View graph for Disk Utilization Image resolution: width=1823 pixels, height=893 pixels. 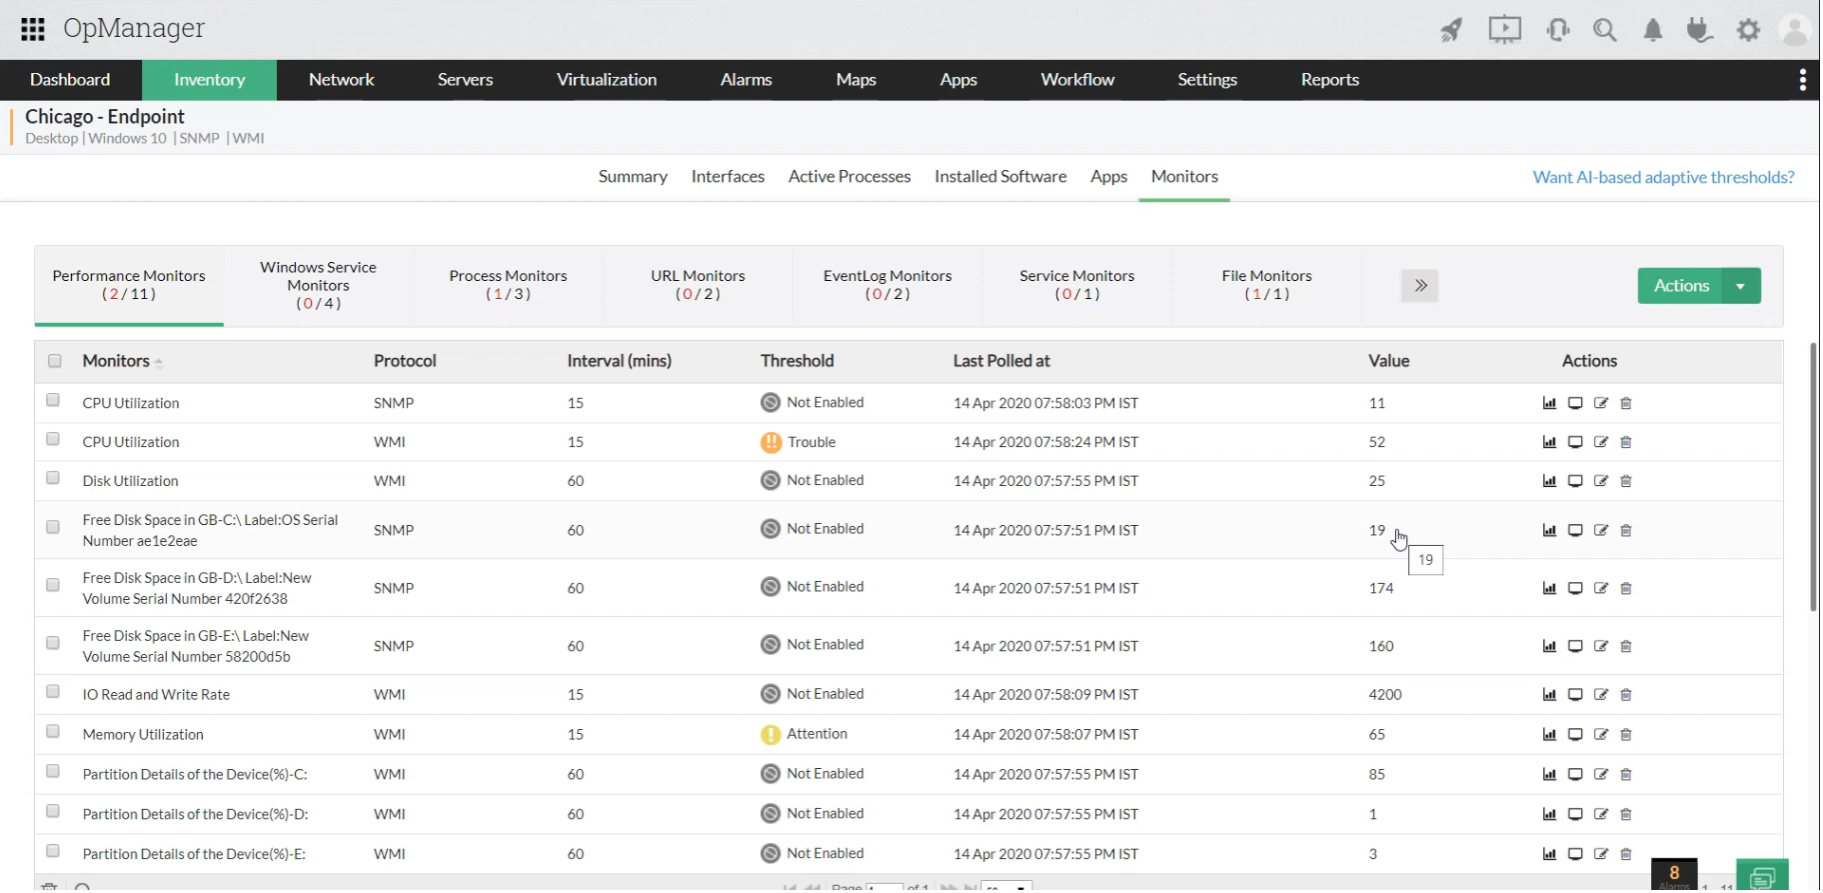[1549, 481]
